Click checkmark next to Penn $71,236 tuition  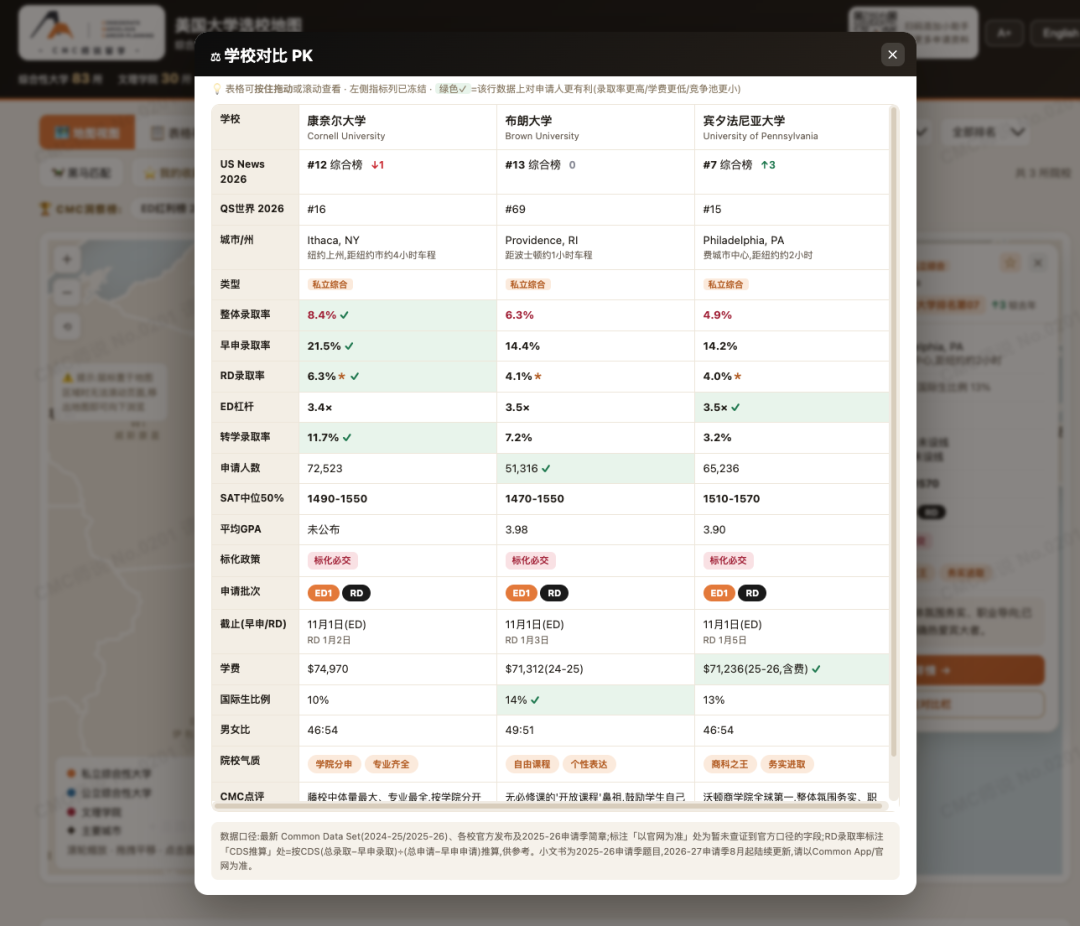(816, 669)
